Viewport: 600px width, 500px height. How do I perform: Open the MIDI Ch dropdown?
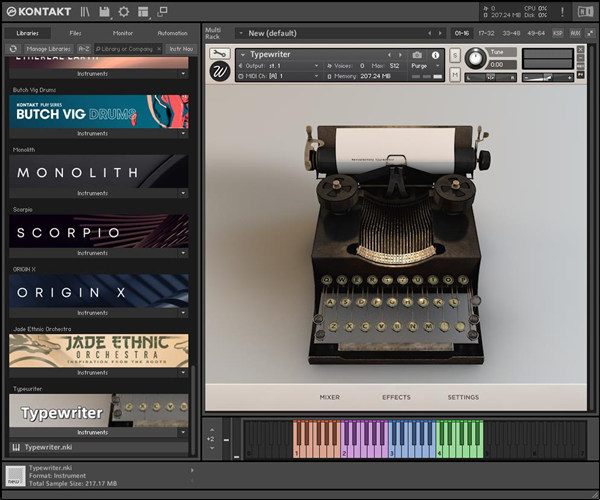[279, 76]
